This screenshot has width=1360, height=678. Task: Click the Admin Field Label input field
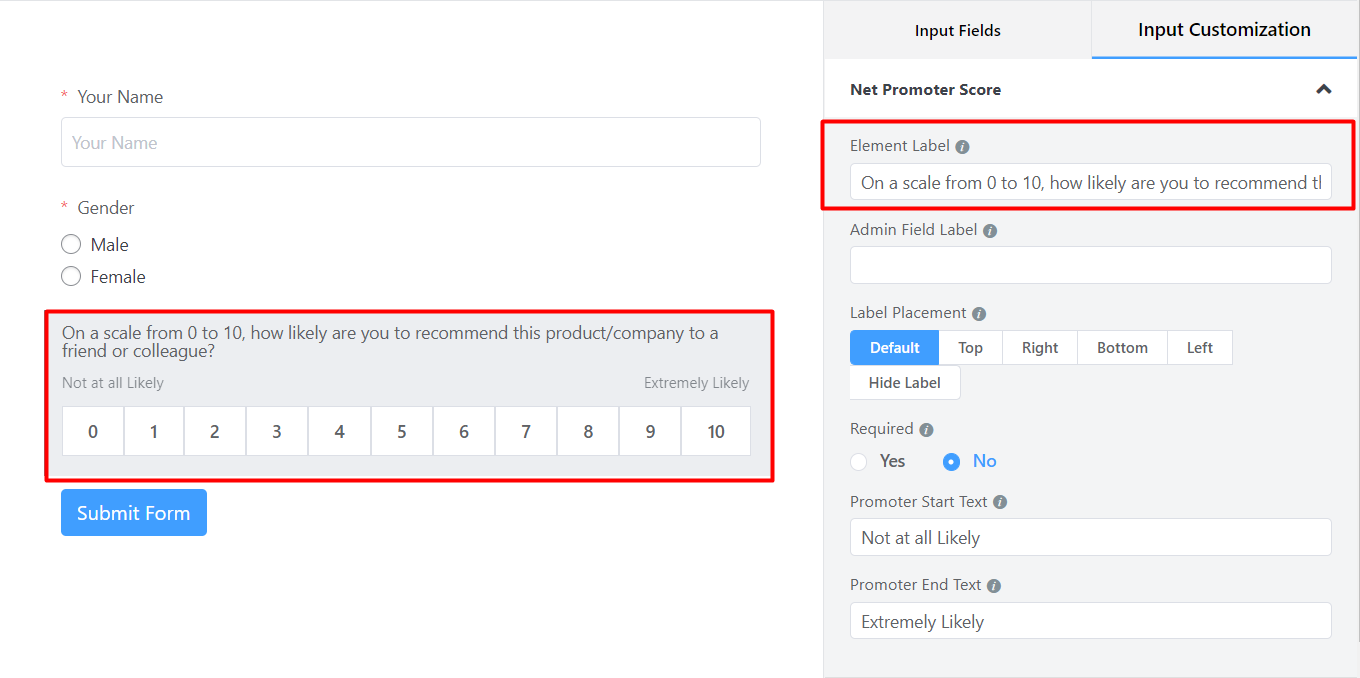[1090, 264]
